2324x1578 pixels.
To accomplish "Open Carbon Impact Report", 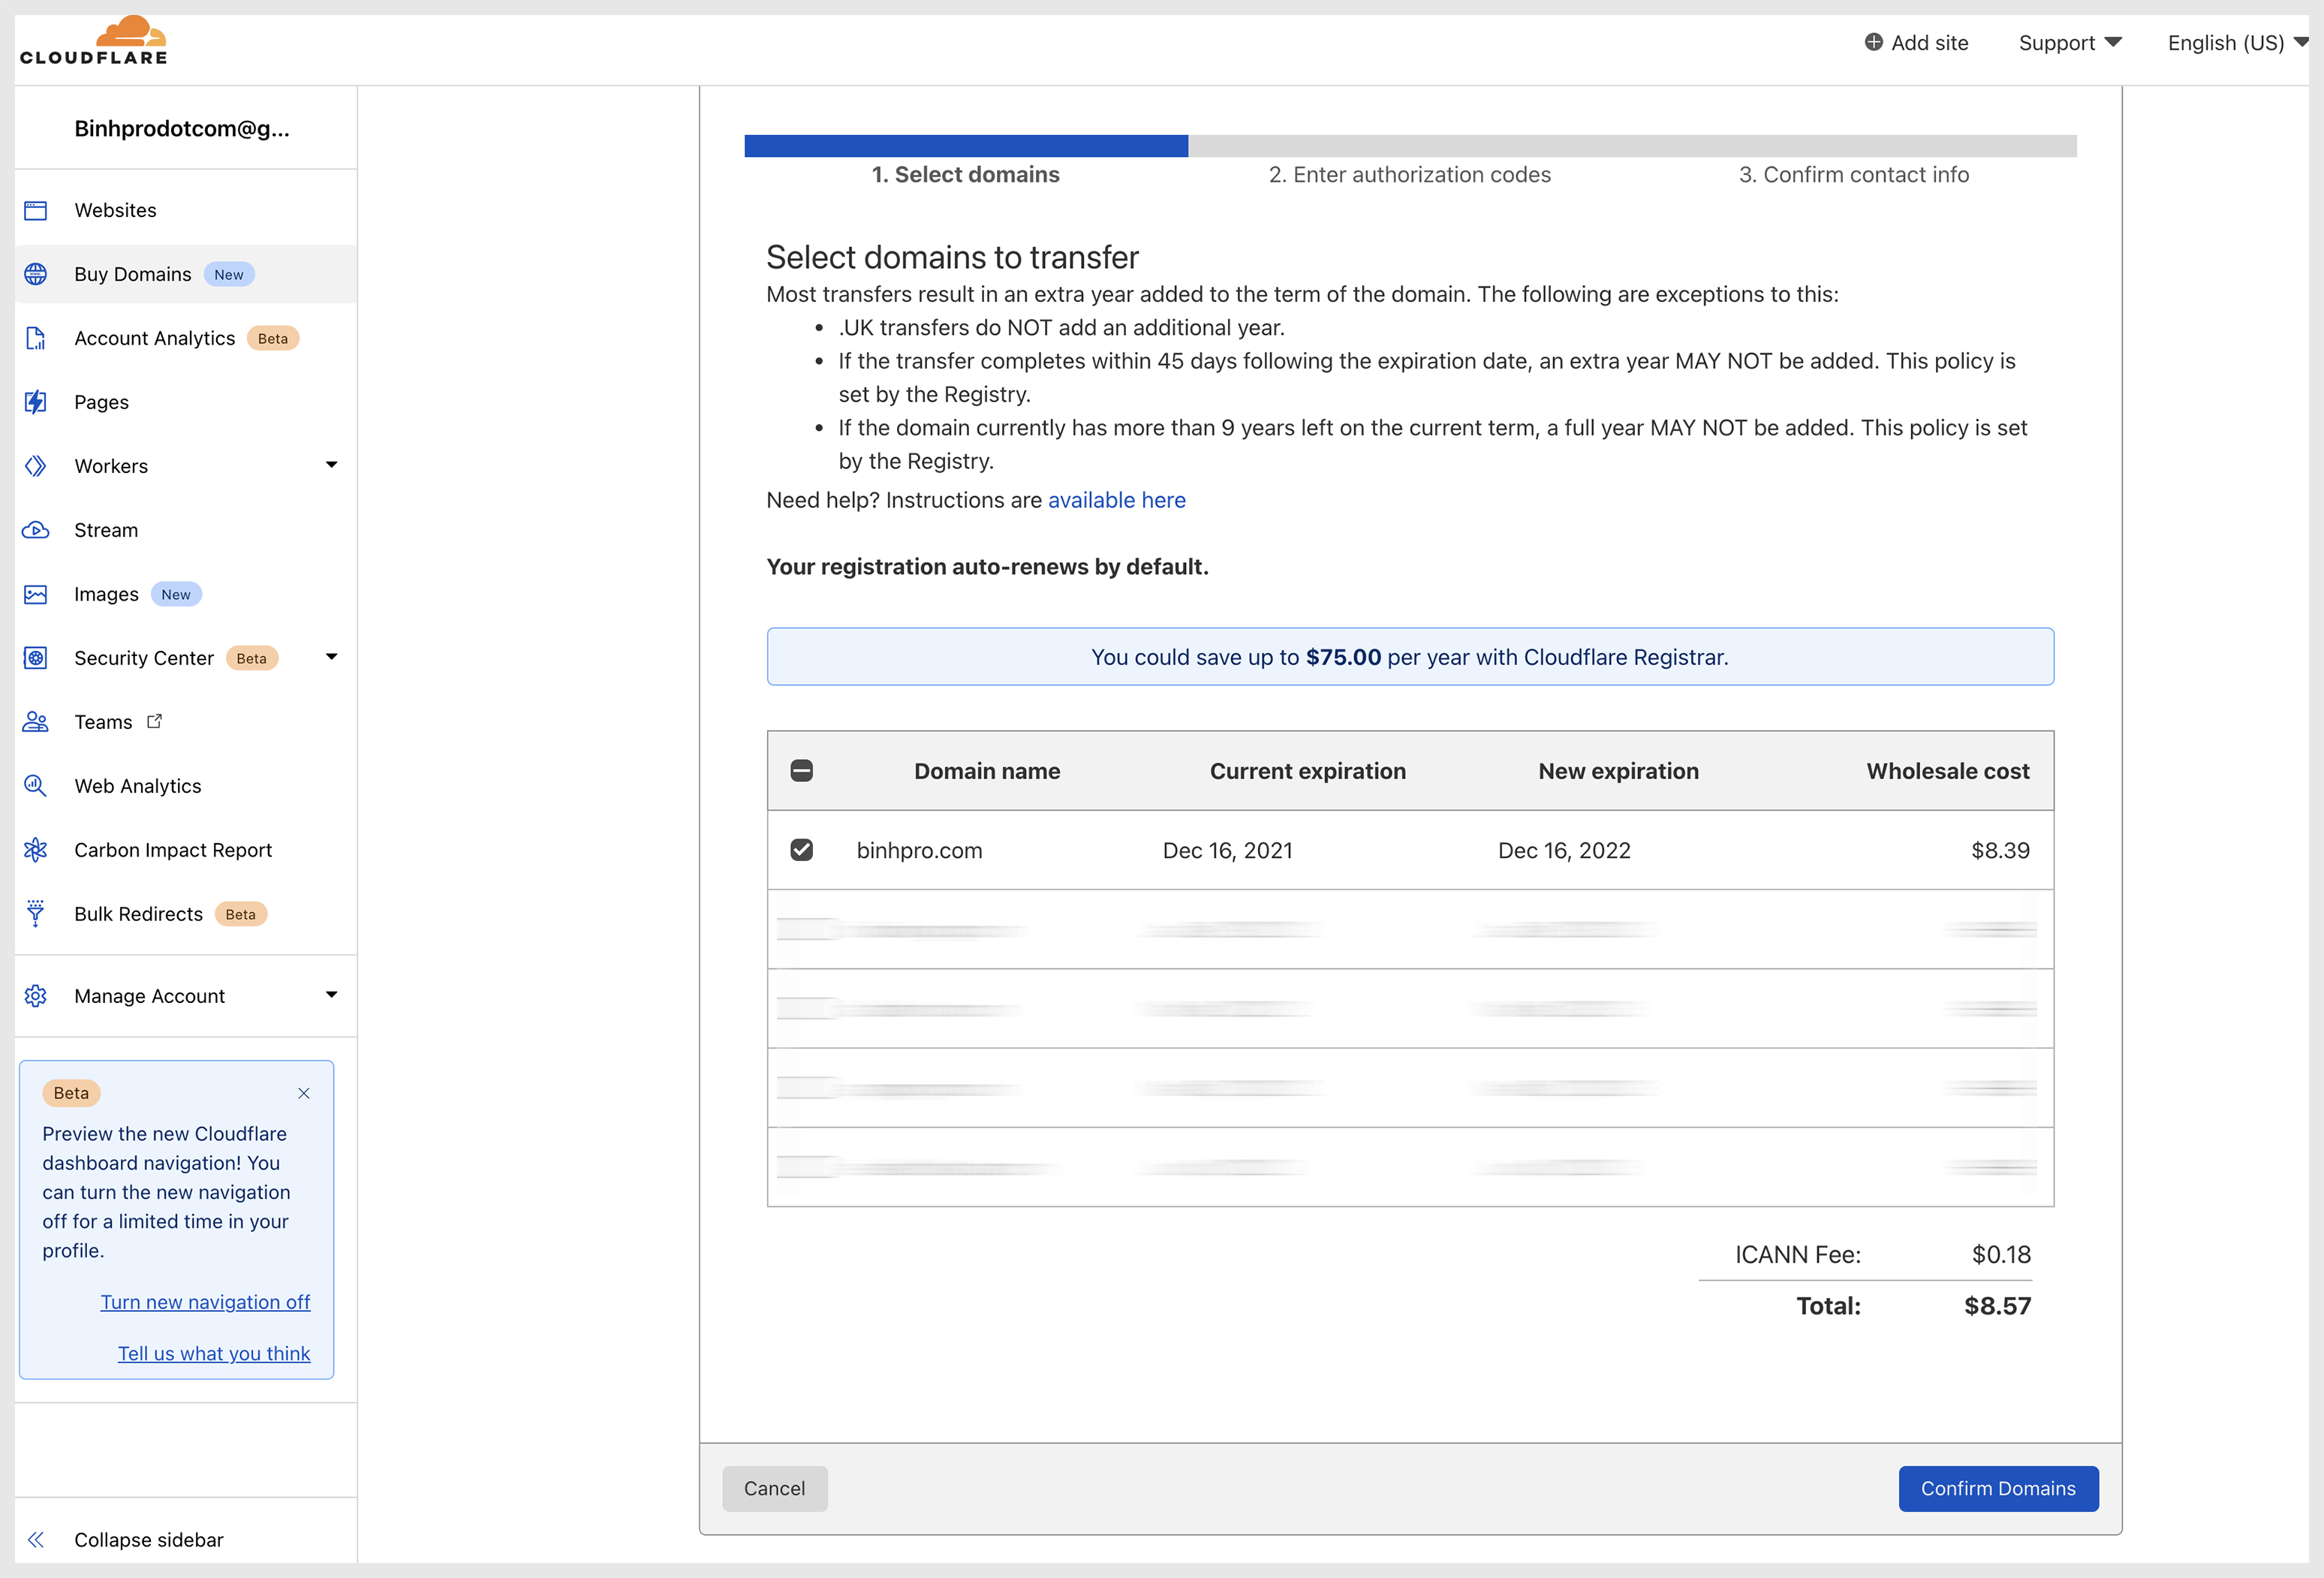I will click(x=173, y=849).
